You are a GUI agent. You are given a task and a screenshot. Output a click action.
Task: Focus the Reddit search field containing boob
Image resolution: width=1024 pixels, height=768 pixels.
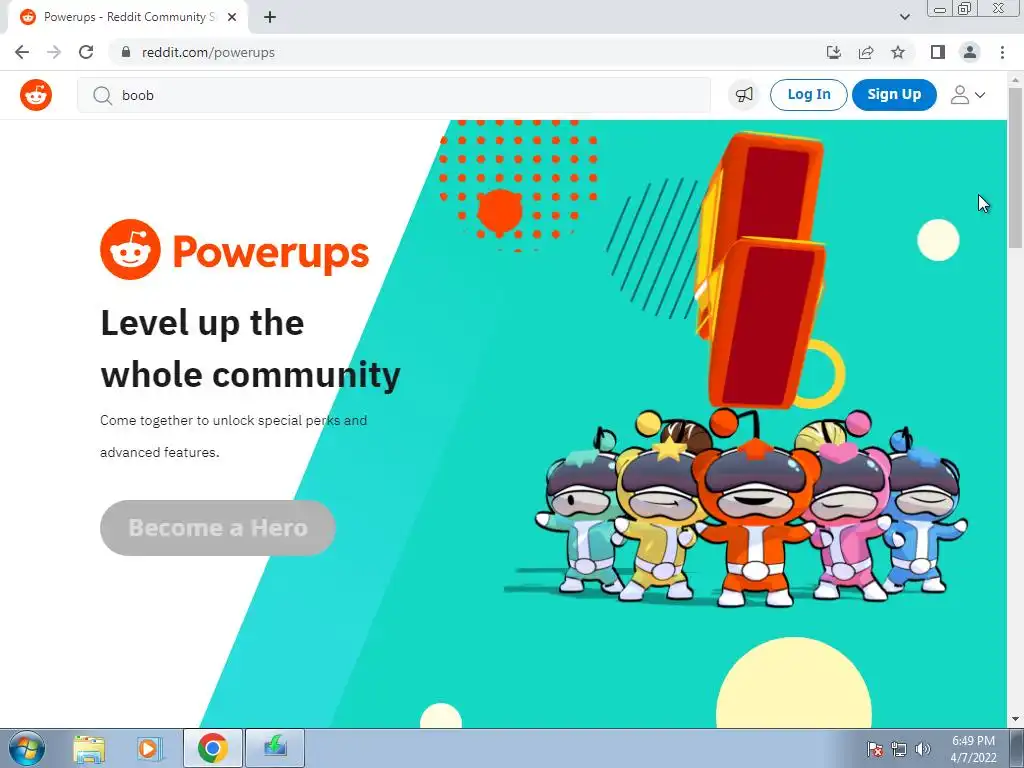394,95
